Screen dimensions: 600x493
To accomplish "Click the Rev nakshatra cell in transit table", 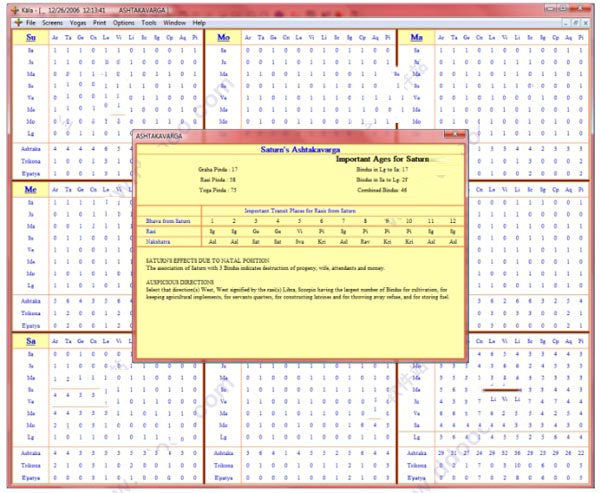I will (x=365, y=242).
